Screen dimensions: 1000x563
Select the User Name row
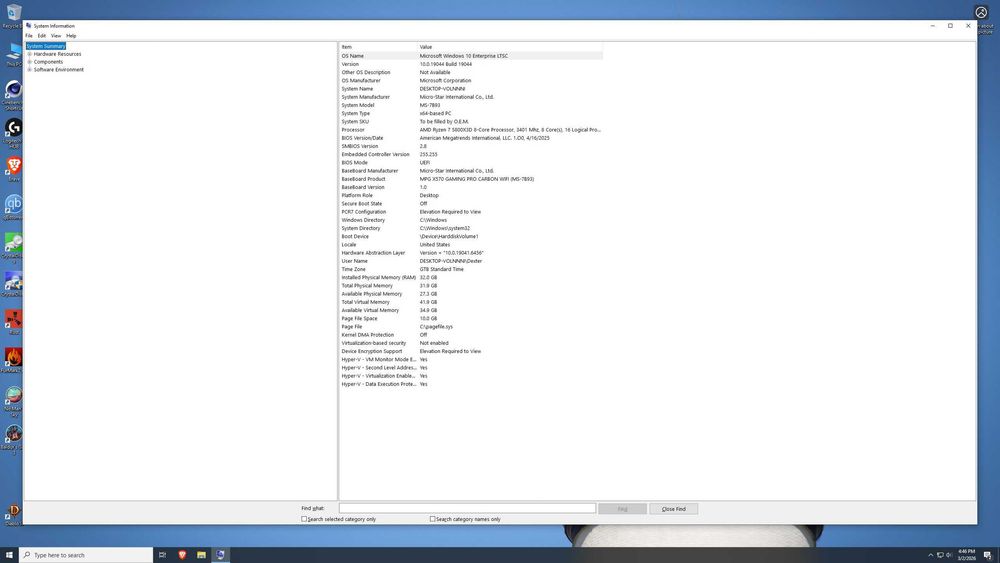471,261
